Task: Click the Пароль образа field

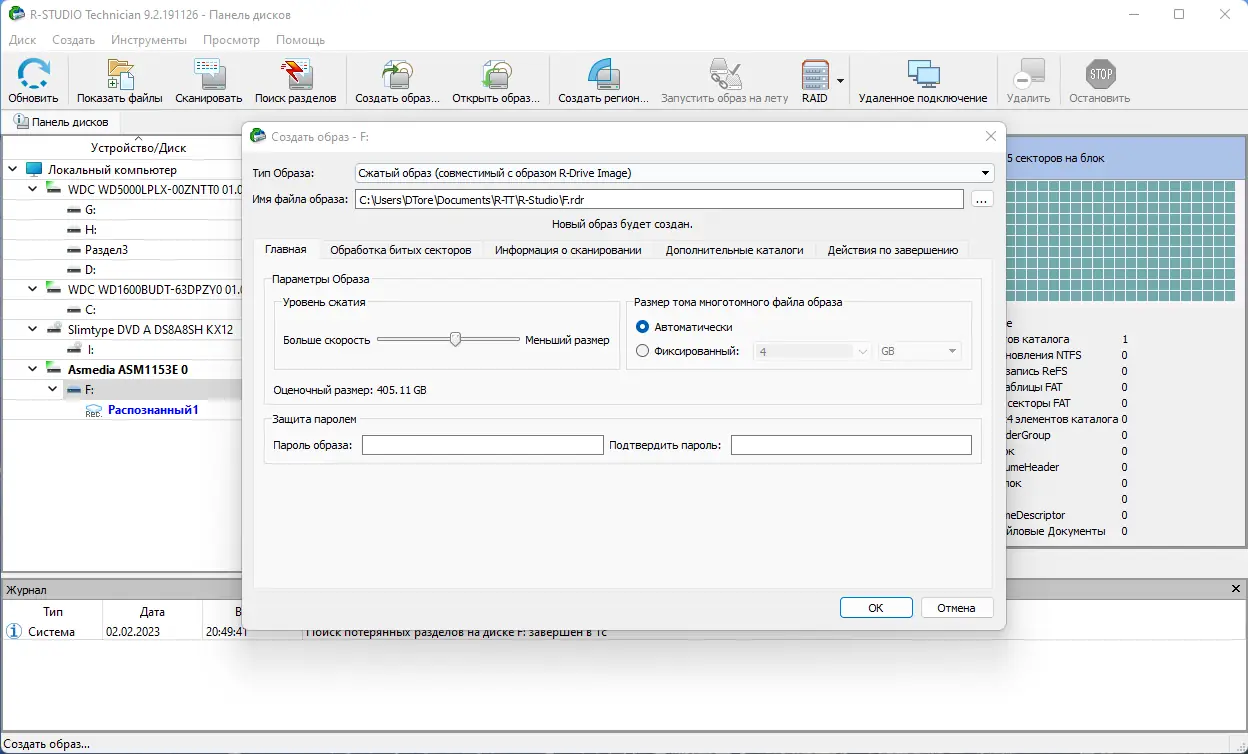Action: click(483, 445)
